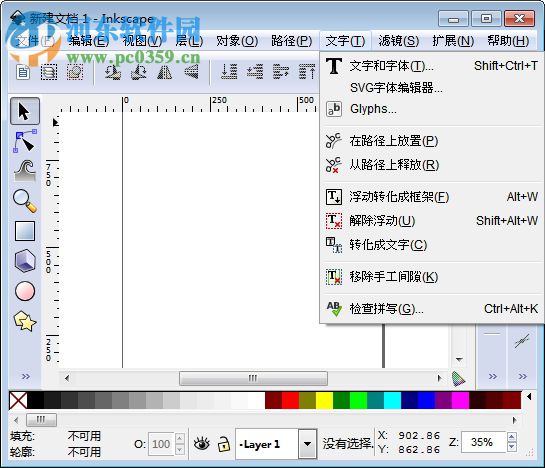This screenshot has height=468, width=545.
Task: Select the circle ellipse tool
Action: point(25,291)
